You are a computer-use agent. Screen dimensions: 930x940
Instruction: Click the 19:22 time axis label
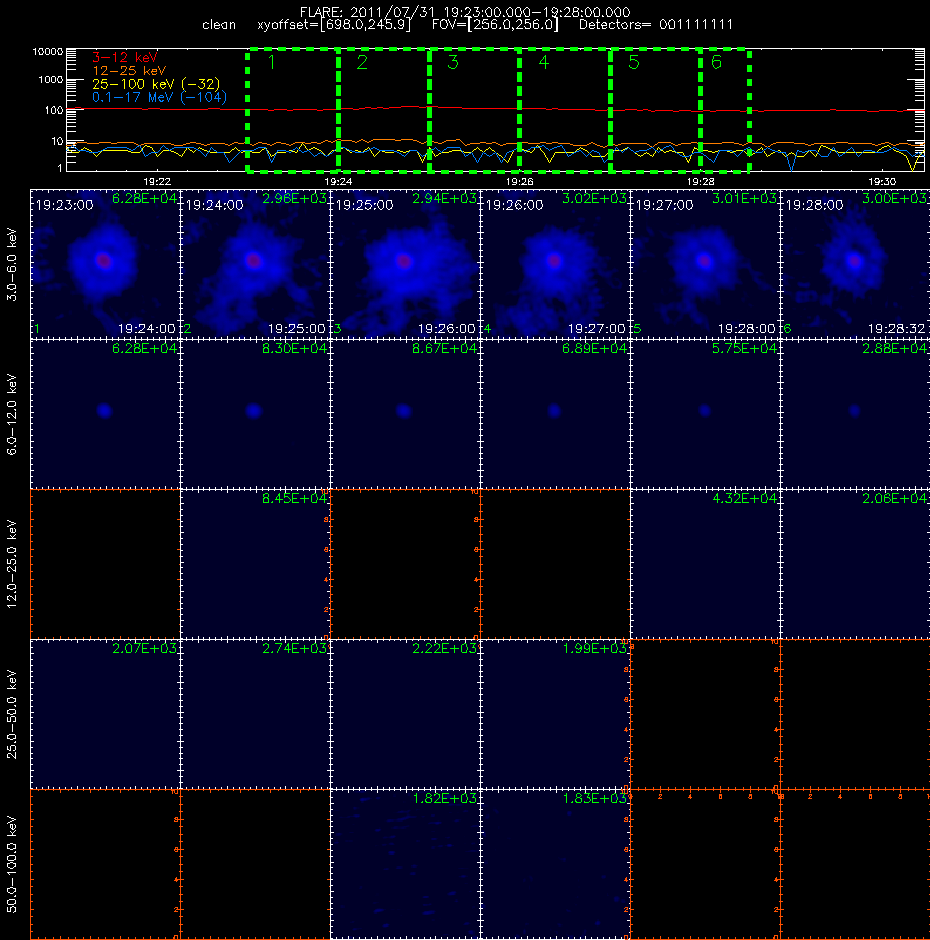pos(157,181)
